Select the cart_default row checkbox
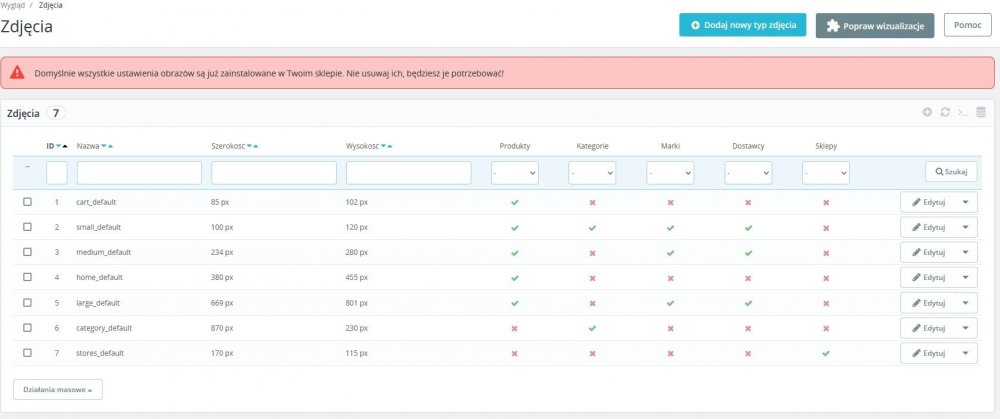The height and width of the screenshot is (419, 1000). click(x=27, y=202)
